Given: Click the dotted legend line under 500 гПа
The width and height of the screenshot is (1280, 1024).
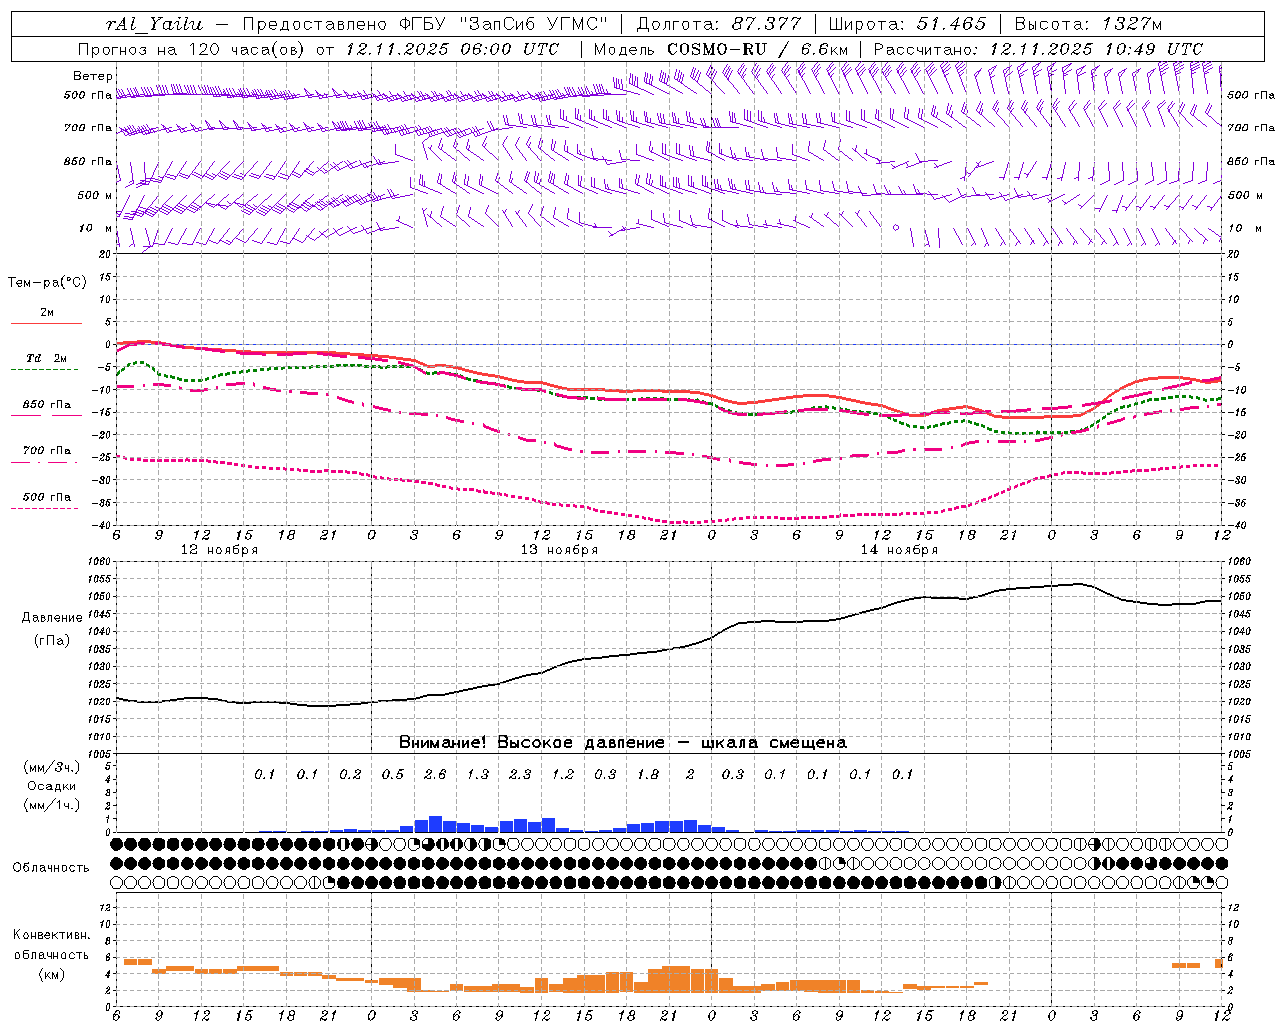Looking at the screenshot, I should point(45,508).
